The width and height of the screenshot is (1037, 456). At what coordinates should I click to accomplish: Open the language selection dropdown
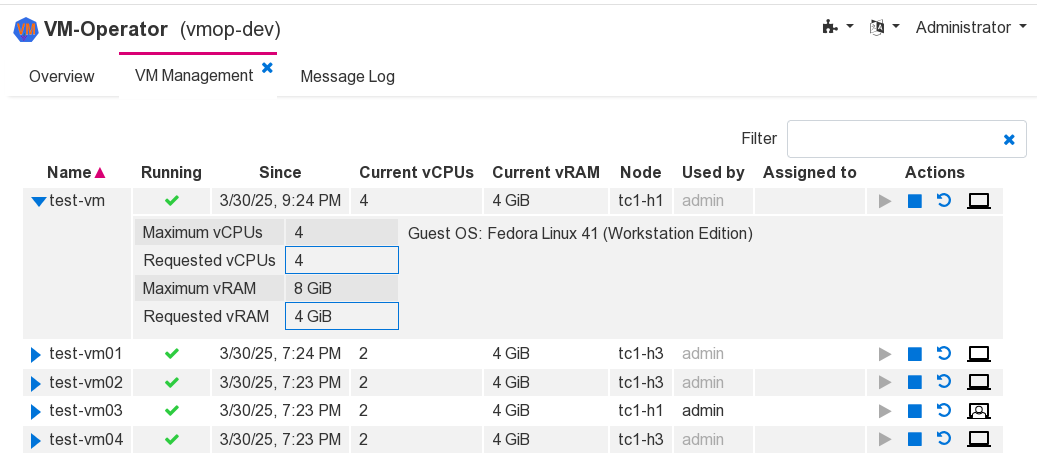883,28
